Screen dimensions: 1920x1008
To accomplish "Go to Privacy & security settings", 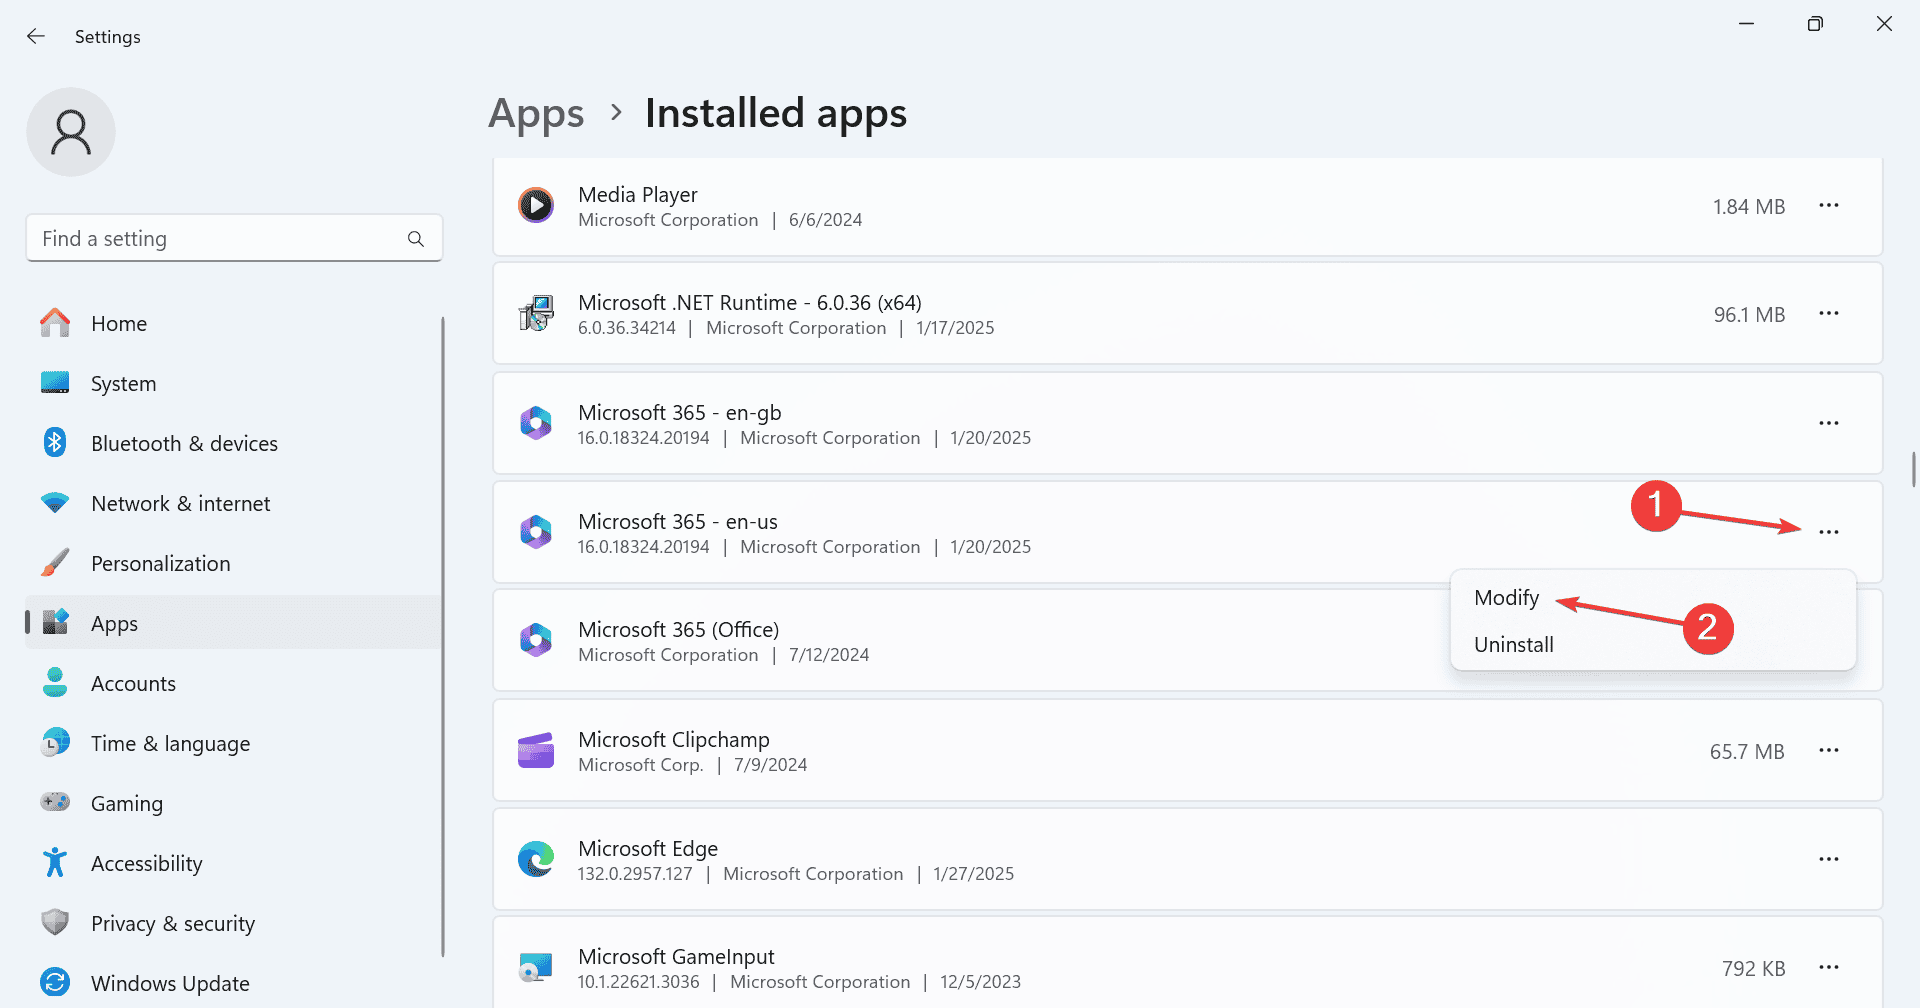I will [x=172, y=924].
